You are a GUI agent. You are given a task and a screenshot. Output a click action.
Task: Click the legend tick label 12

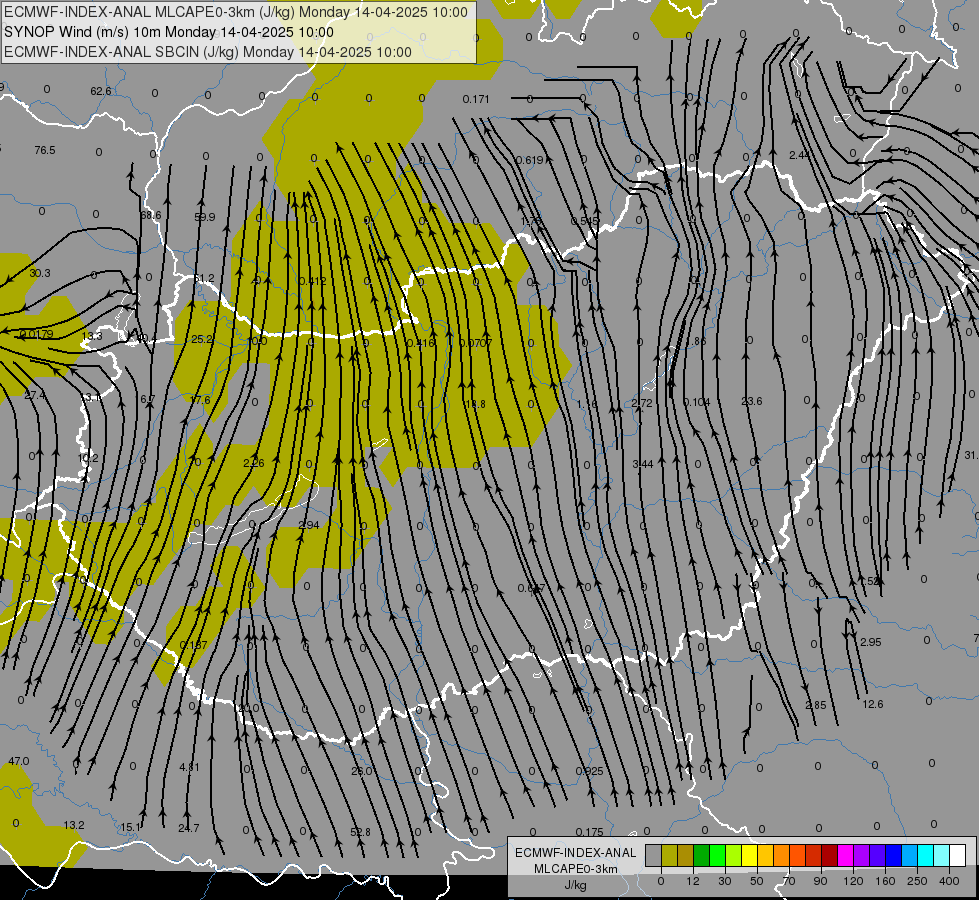692,881
